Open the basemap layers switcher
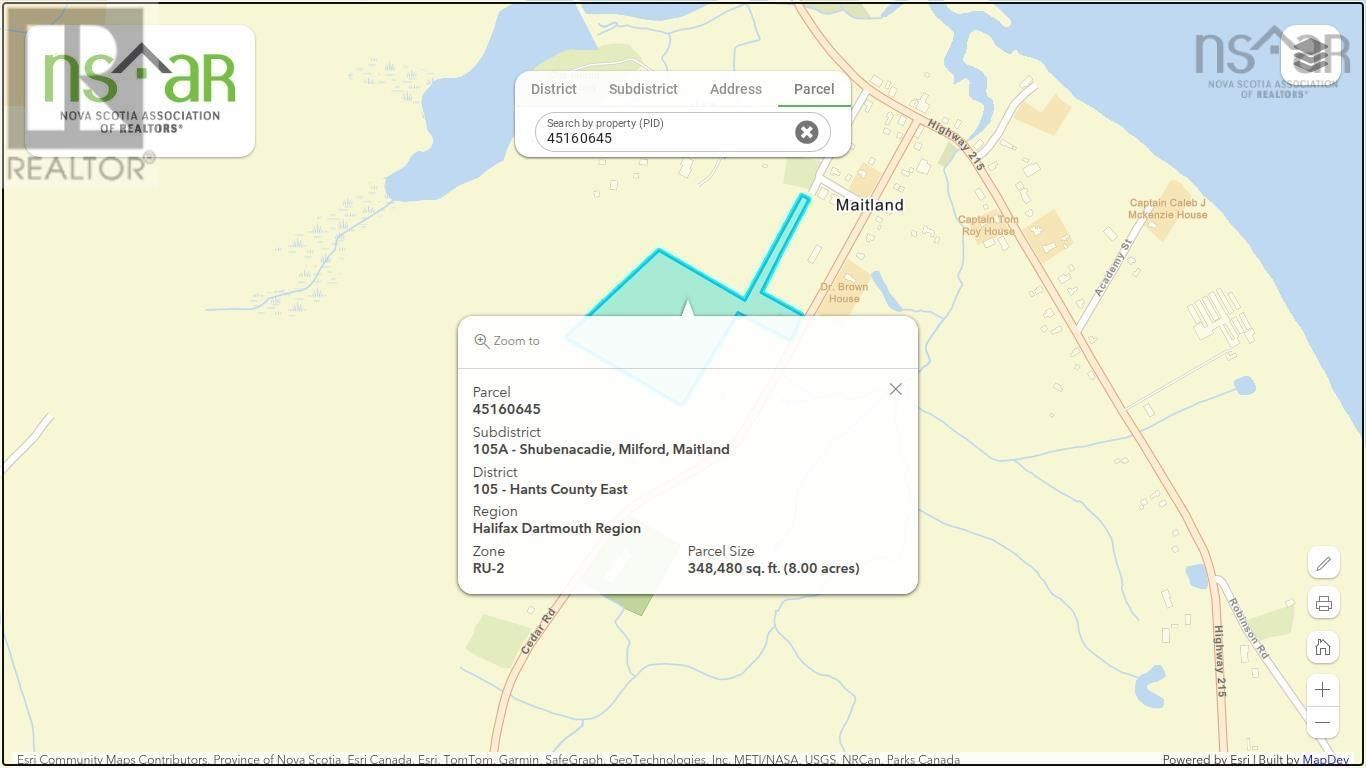Image resolution: width=1366 pixels, height=768 pixels. (1312, 55)
